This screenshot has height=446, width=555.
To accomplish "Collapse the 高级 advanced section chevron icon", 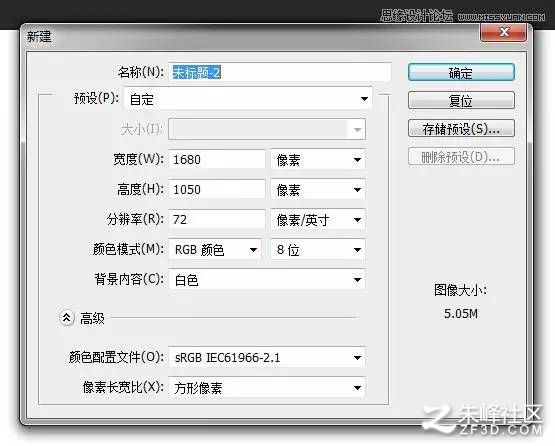I will [x=67, y=318].
